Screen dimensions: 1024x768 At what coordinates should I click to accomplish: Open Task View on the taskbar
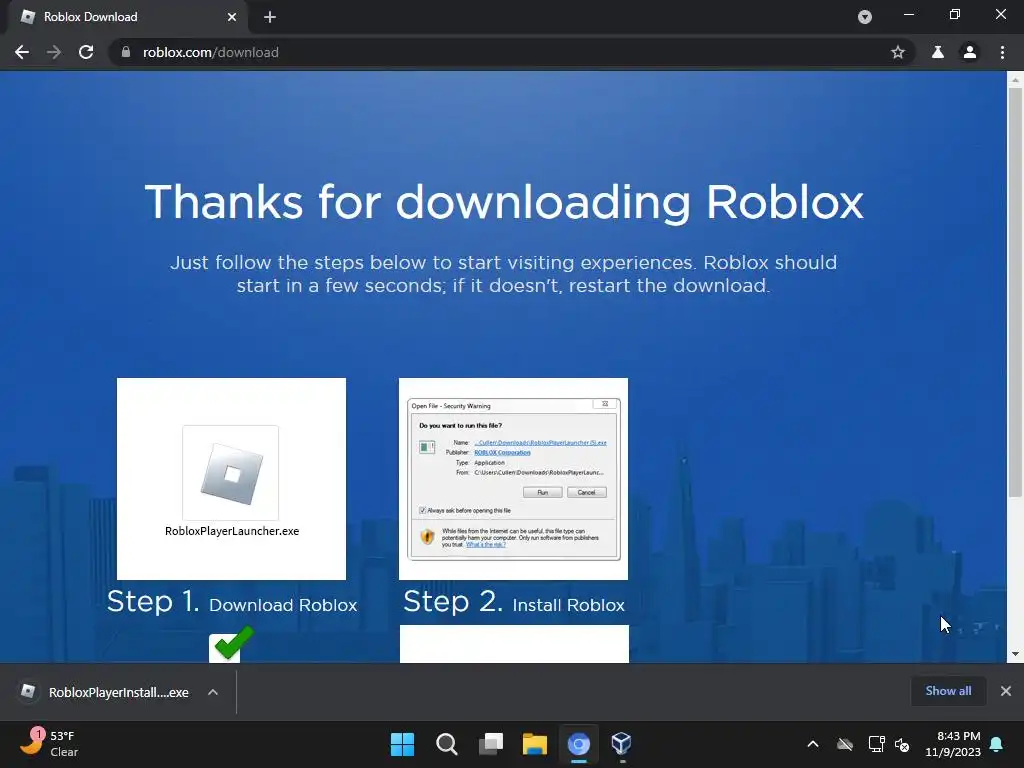[x=491, y=744]
